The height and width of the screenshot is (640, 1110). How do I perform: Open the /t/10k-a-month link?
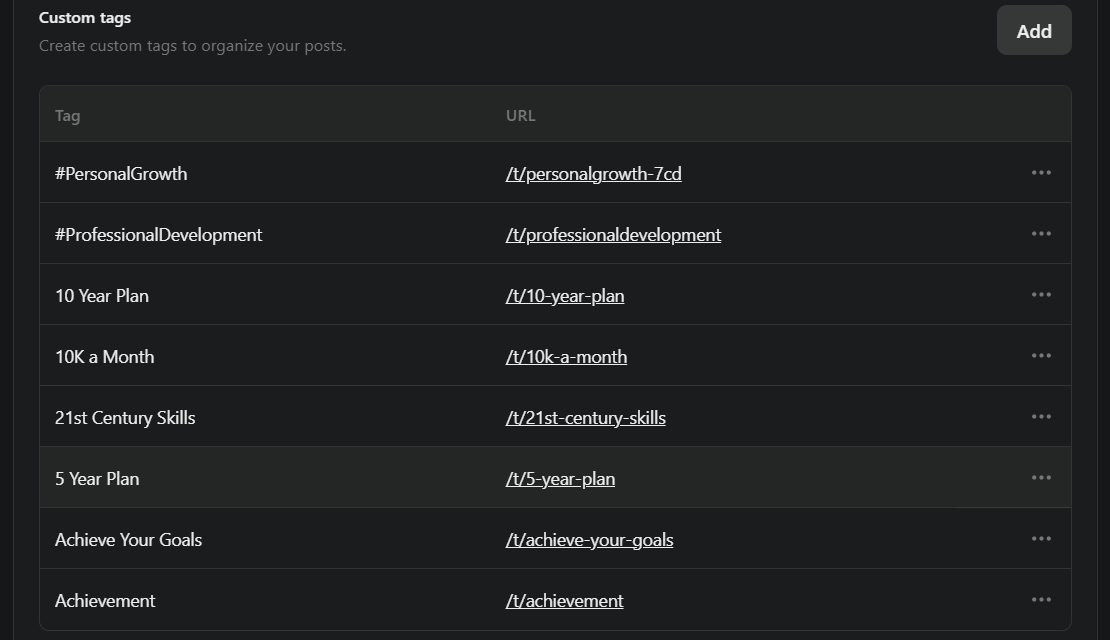pyautogui.click(x=566, y=356)
